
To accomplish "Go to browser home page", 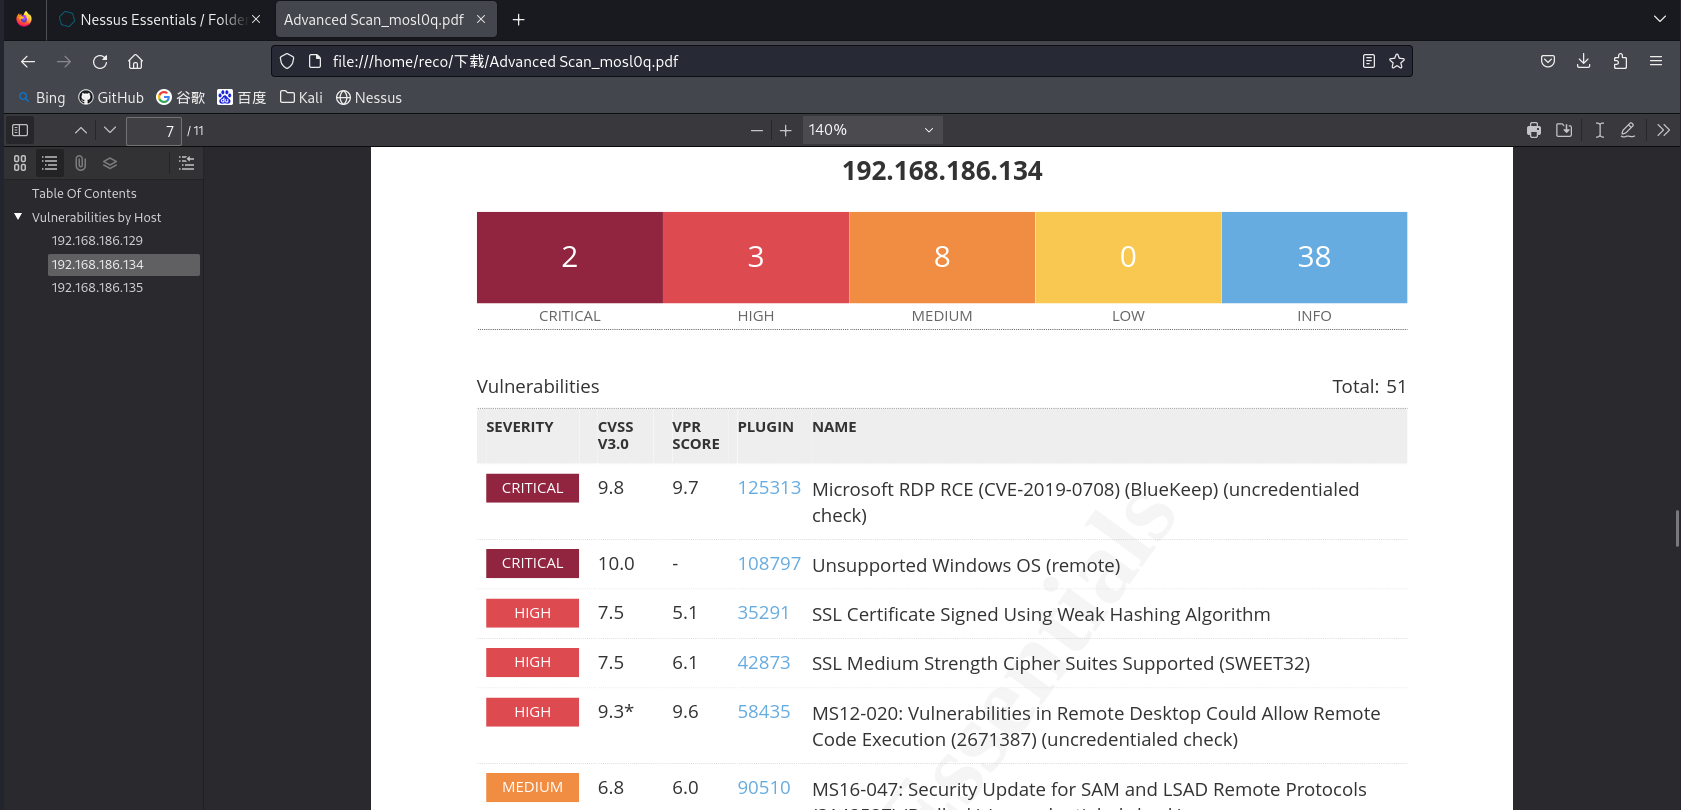I will coord(136,62).
